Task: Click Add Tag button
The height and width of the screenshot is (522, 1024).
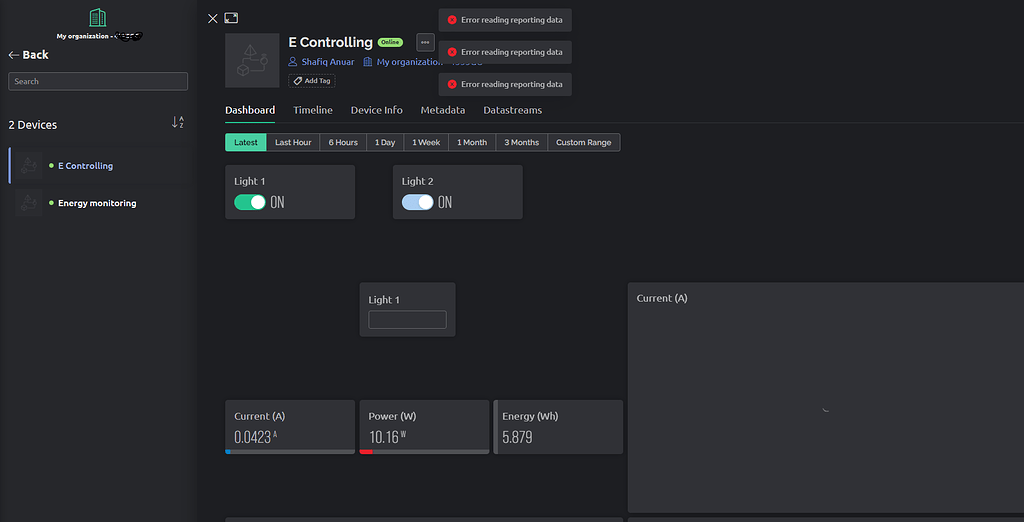Action: click(x=312, y=81)
